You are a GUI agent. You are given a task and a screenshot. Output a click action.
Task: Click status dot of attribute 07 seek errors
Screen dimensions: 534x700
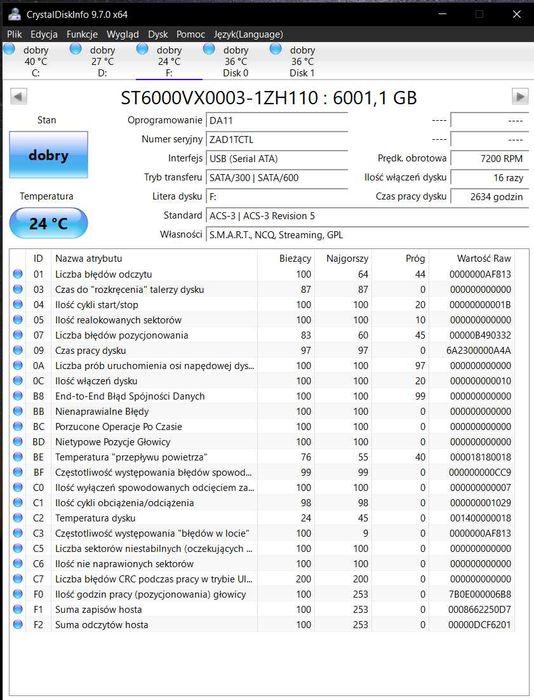point(18,335)
